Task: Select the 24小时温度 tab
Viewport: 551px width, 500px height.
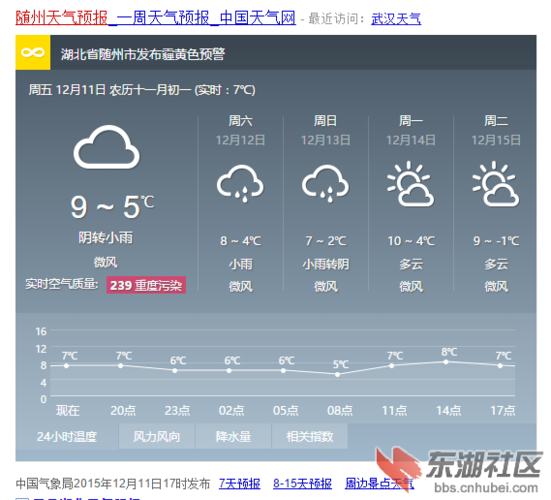Action: tap(67, 436)
